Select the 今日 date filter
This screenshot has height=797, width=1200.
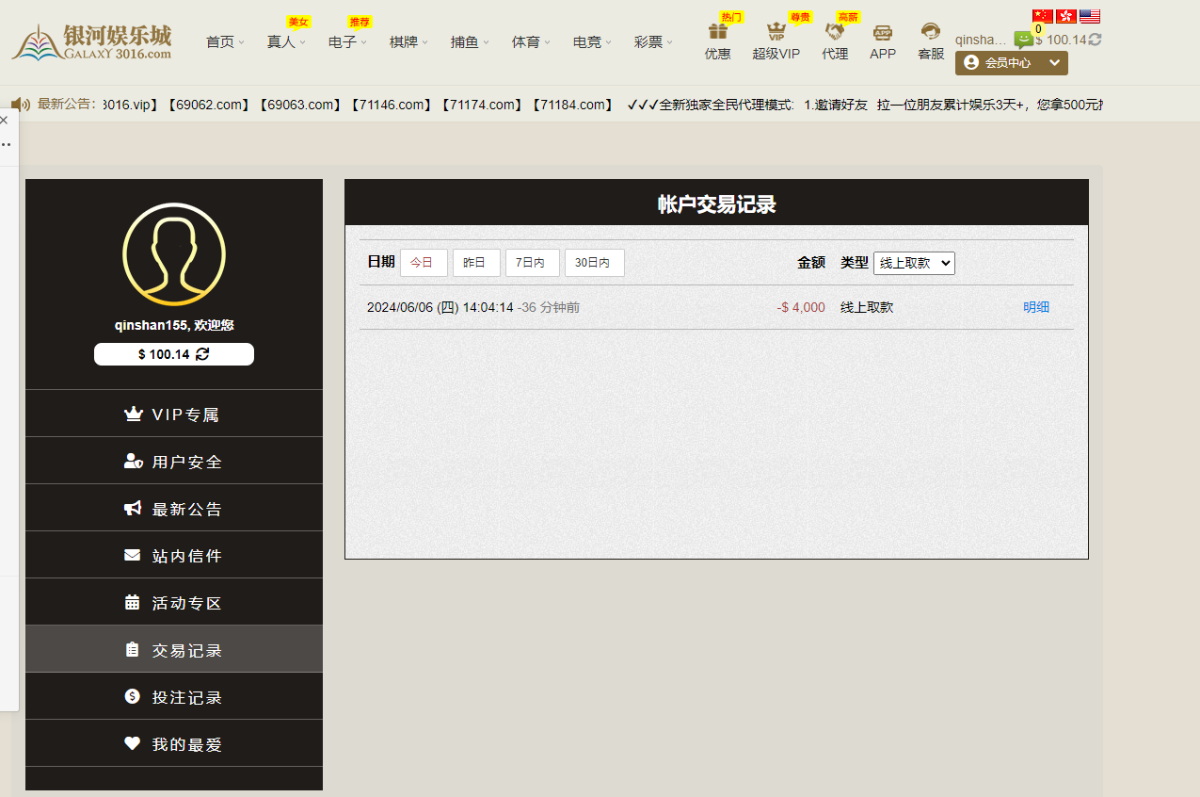(423, 263)
